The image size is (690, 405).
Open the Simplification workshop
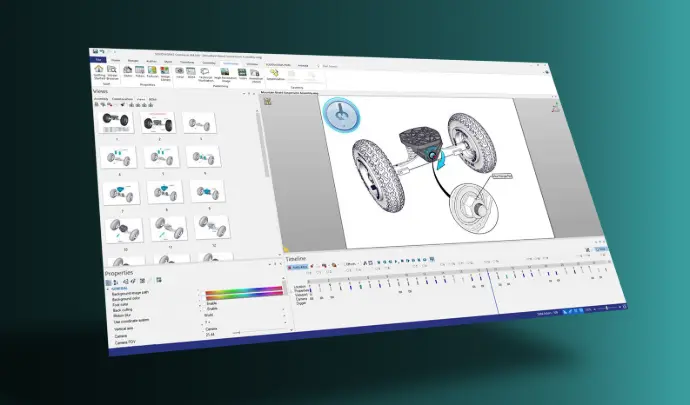(x=275, y=74)
